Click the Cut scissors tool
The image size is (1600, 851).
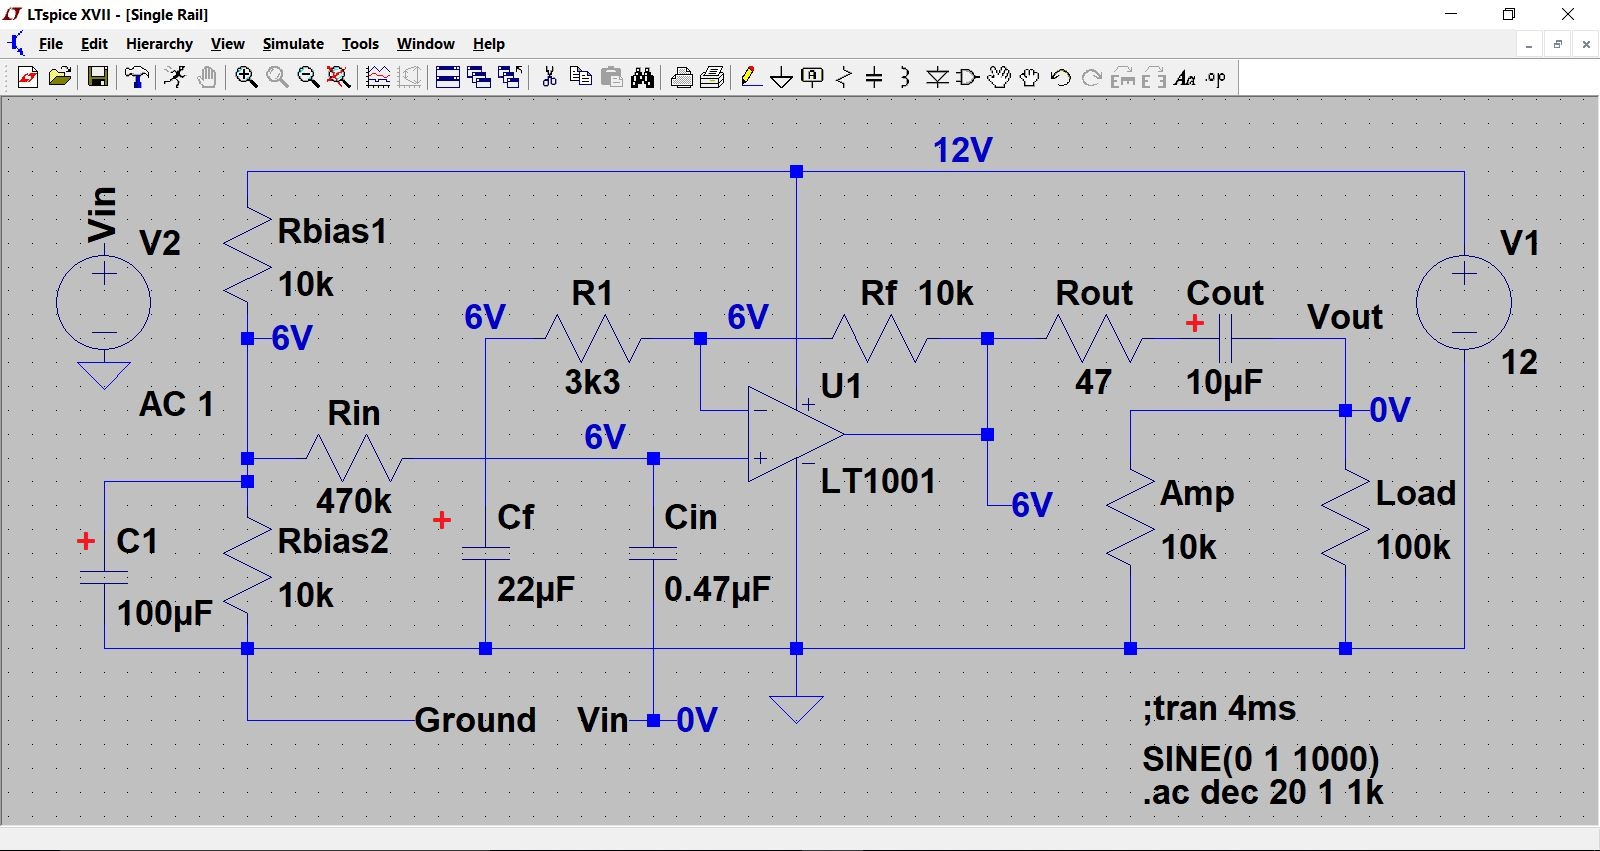tap(549, 77)
